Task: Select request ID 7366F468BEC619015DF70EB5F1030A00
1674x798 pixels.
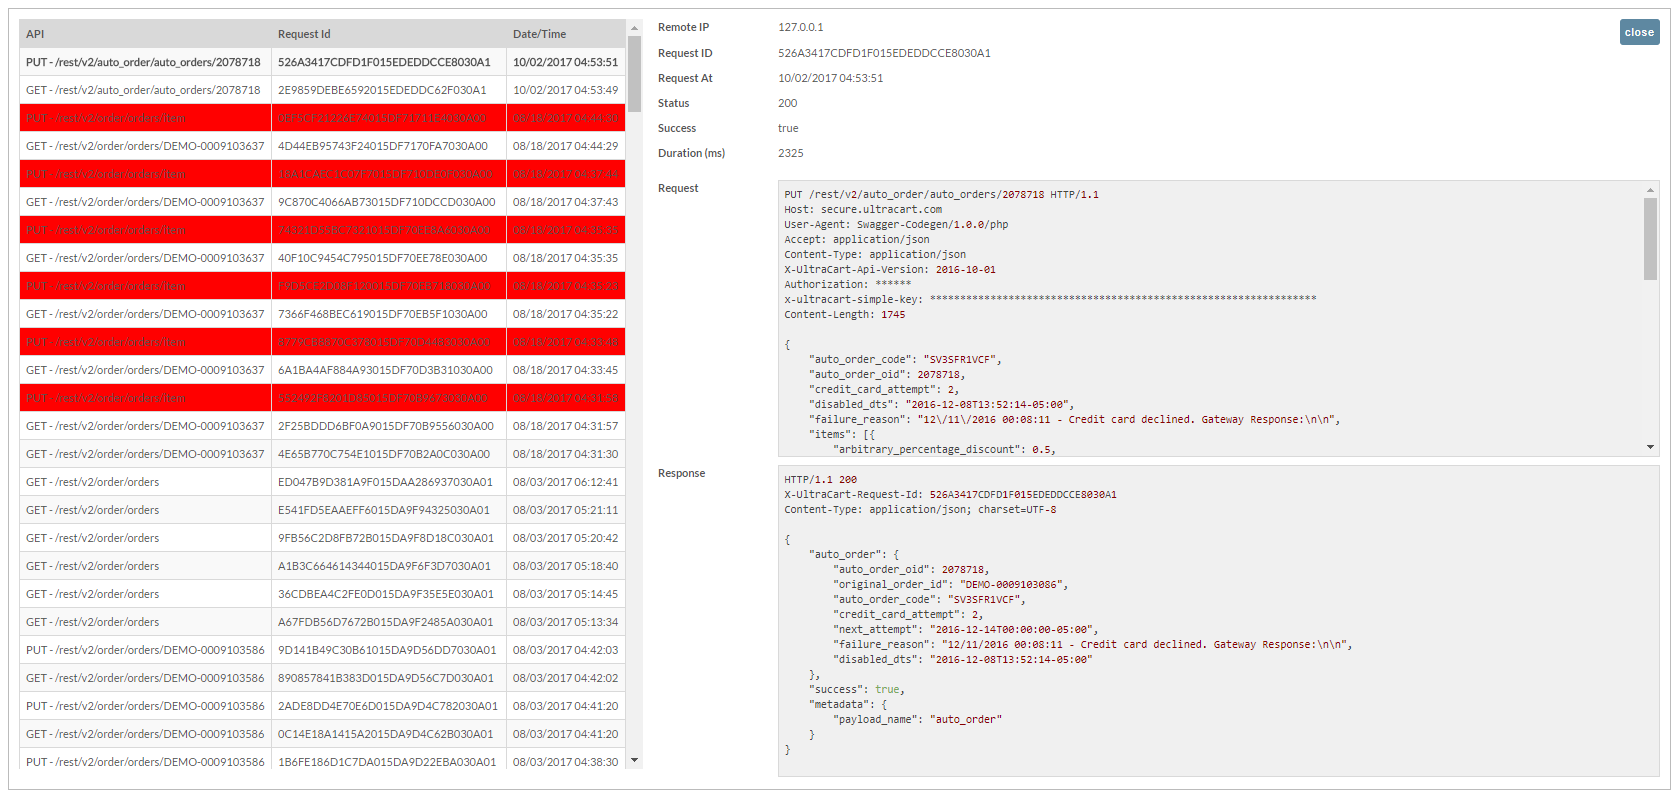Action: (323, 314)
